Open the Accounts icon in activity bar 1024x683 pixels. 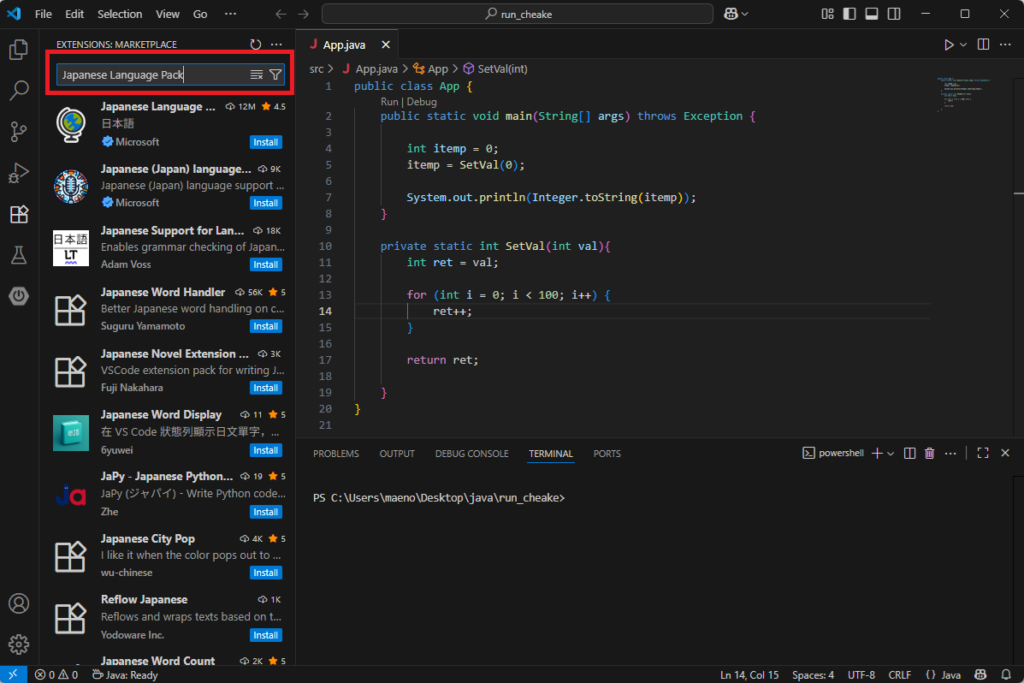pyautogui.click(x=19, y=603)
